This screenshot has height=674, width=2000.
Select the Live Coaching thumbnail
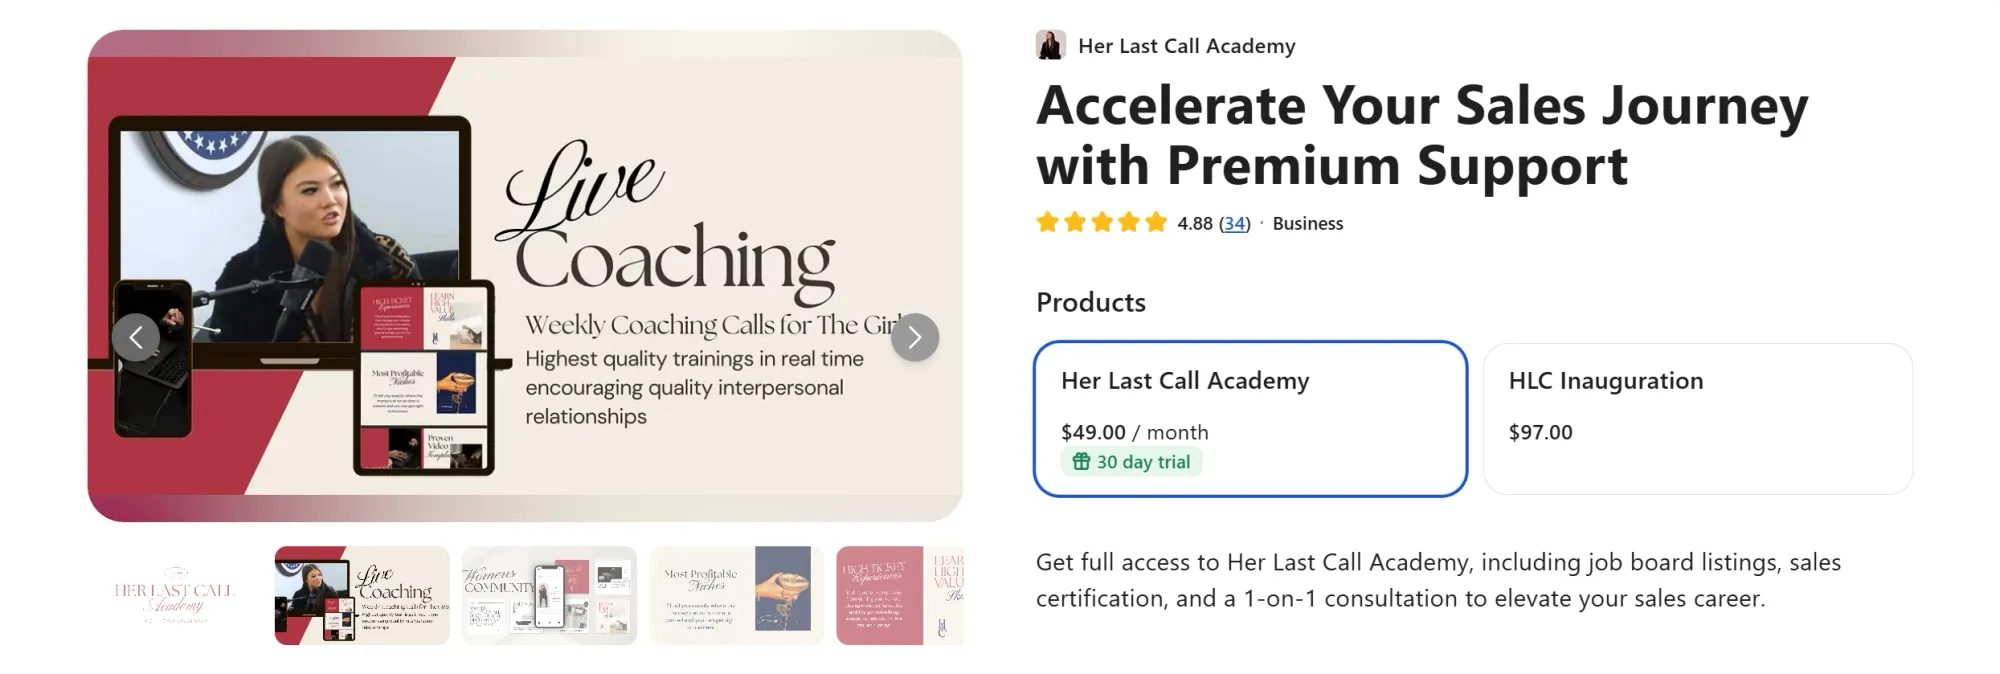point(362,596)
